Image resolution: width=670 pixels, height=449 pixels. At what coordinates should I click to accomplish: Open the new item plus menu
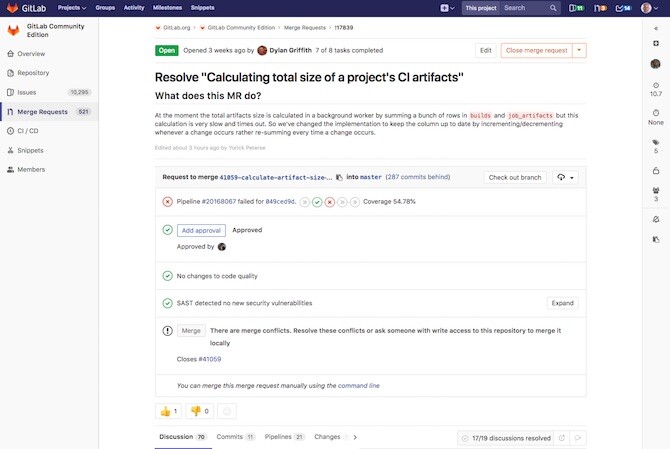447,8
